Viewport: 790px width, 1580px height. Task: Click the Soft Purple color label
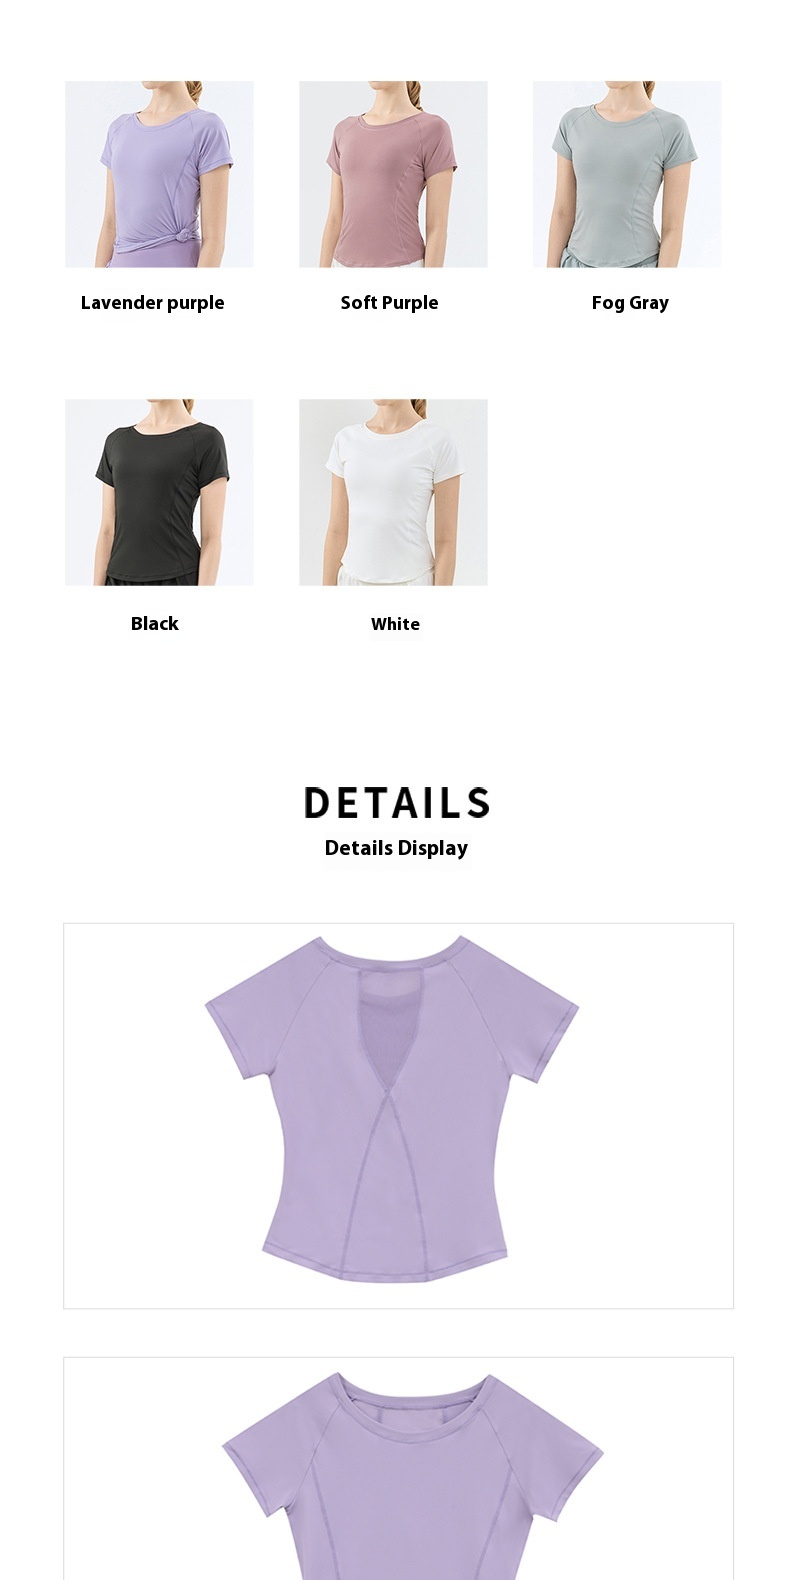[389, 303]
